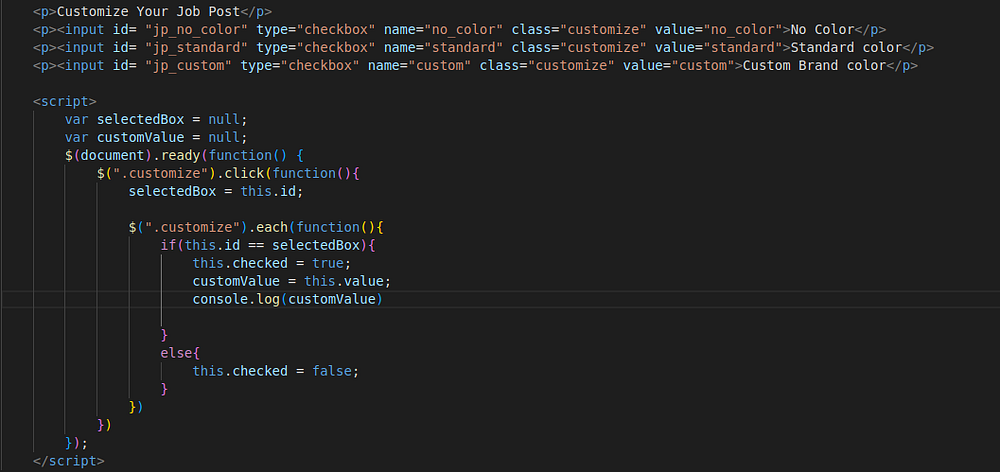Screen dimensions: 1000x472
Task: Click the opening <script> tag
Action: pos(65,101)
